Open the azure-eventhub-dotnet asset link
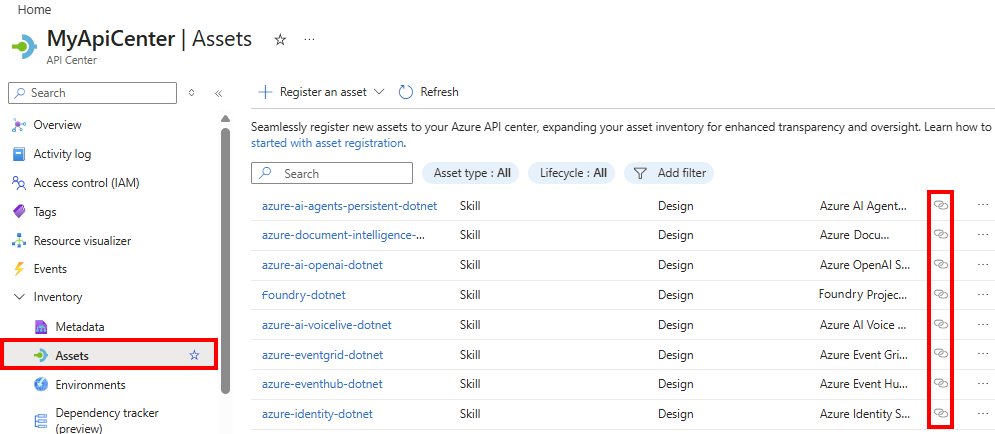This screenshot has height=434, width=995. tap(322, 384)
